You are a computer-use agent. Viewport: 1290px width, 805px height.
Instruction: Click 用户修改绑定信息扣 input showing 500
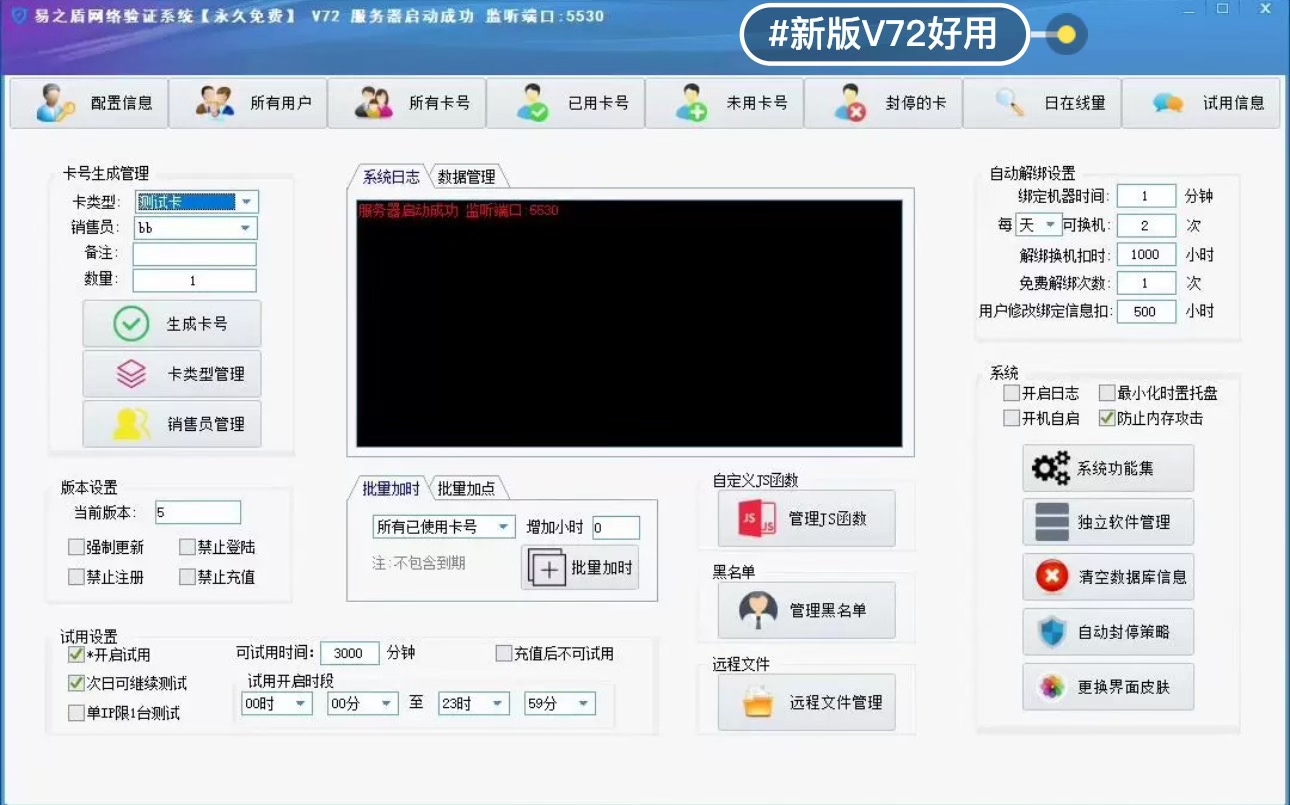[1146, 311]
